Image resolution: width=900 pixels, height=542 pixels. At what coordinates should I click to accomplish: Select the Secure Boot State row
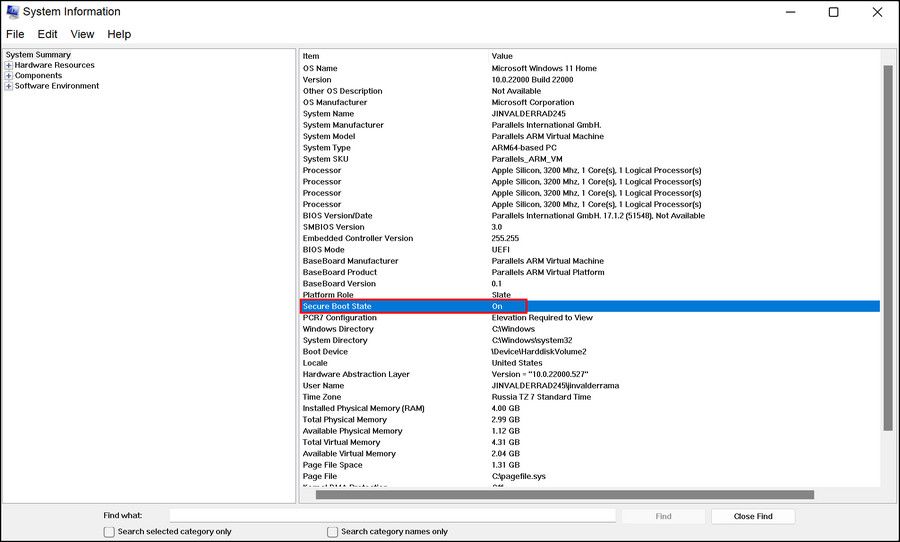(x=590, y=306)
